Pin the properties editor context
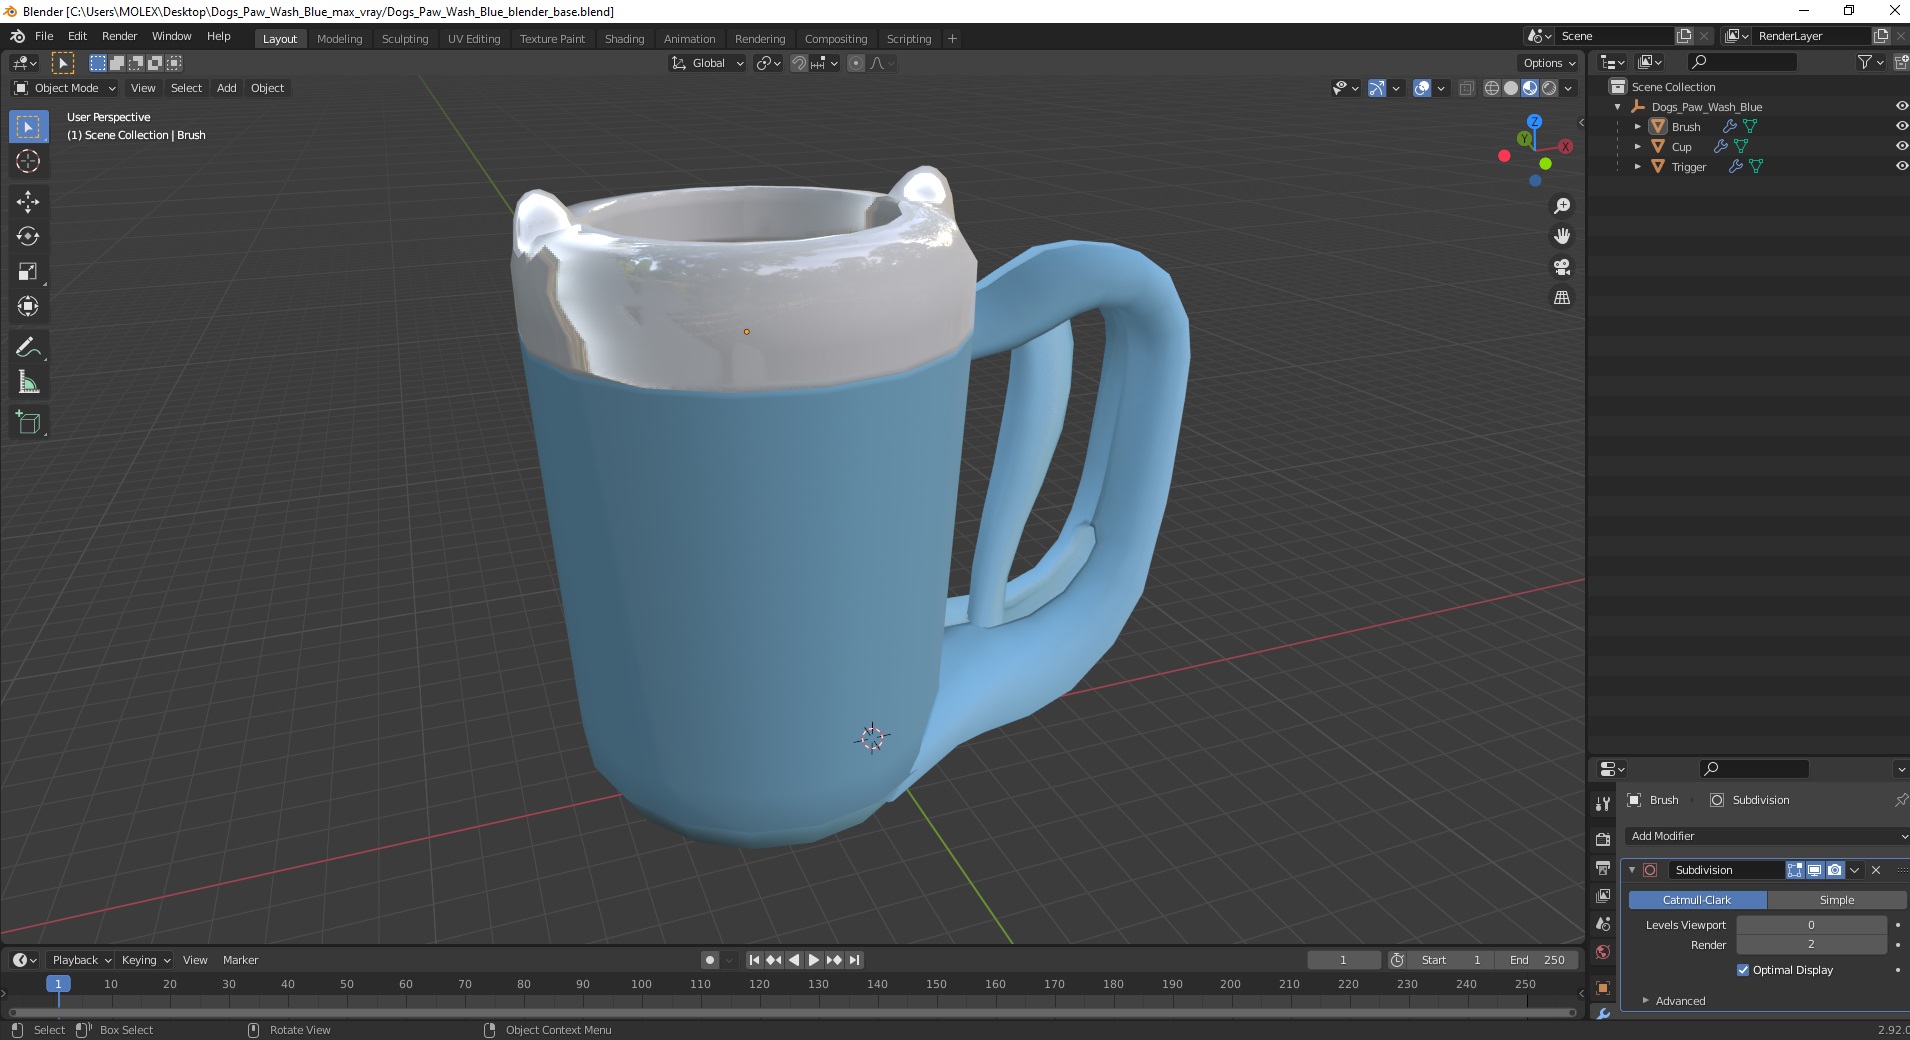The height and width of the screenshot is (1040, 1910). [x=1900, y=800]
